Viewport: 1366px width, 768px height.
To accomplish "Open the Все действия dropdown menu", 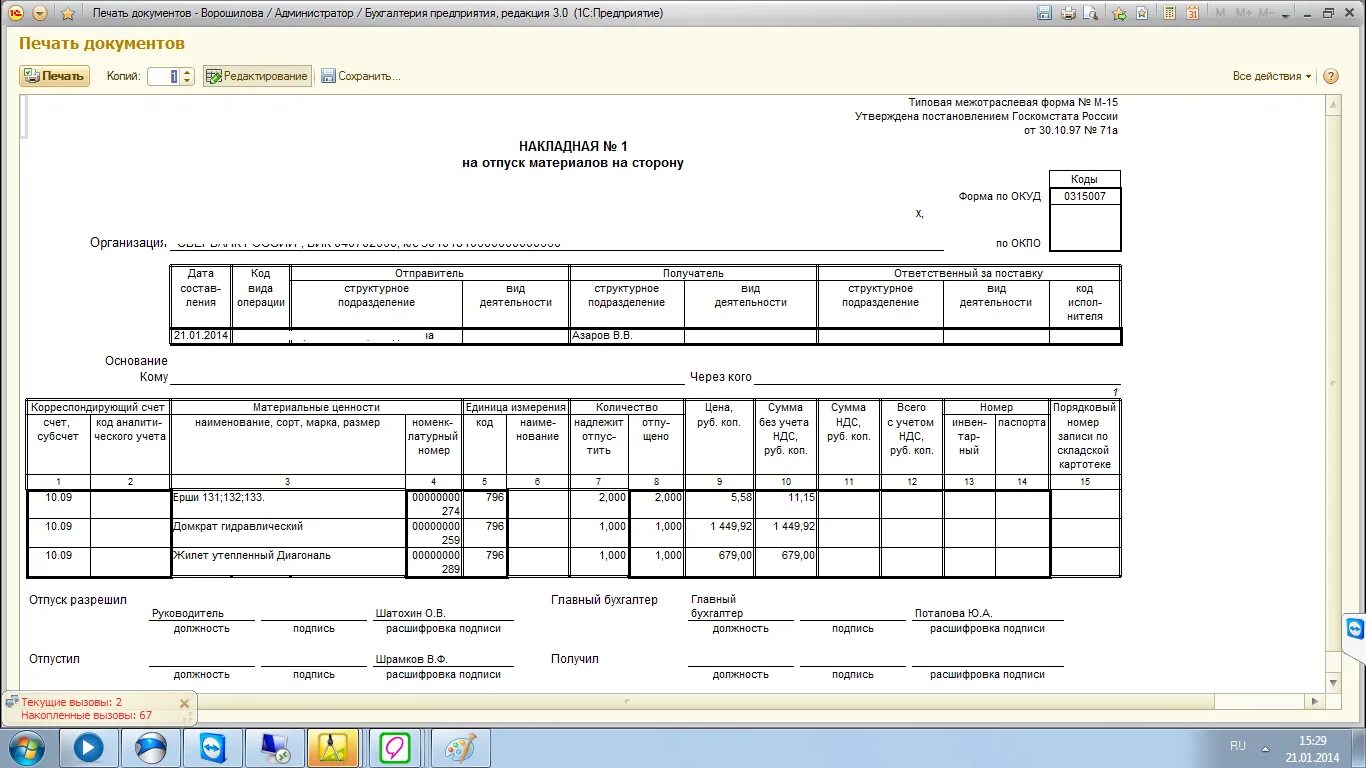I will coord(1272,76).
